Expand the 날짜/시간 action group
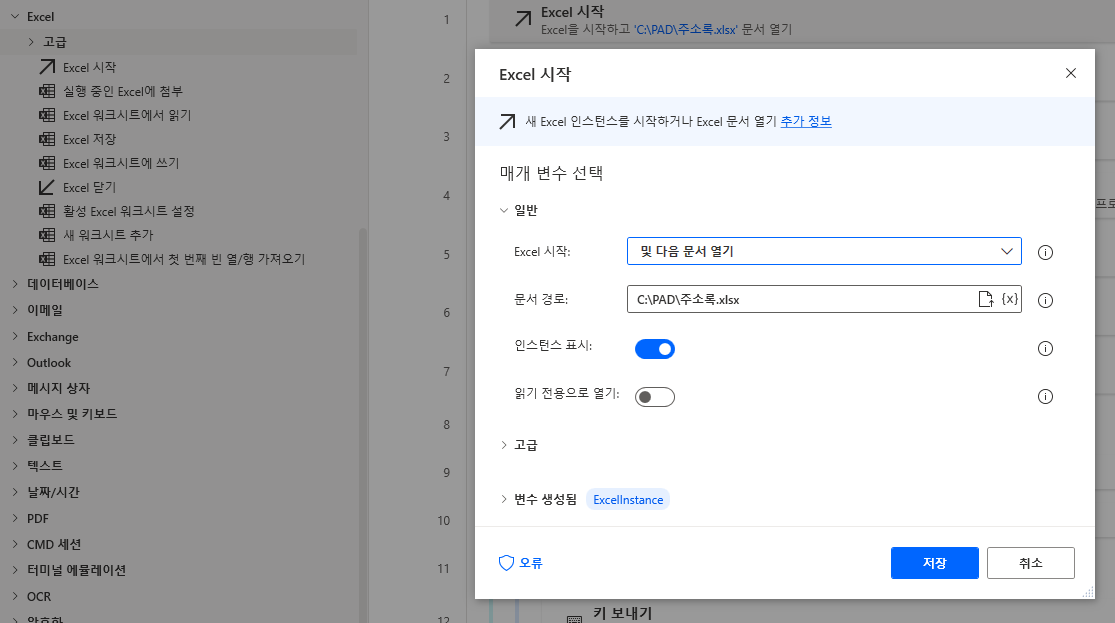The height and width of the screenshot is (623, 1115). (x=15, y=491)
